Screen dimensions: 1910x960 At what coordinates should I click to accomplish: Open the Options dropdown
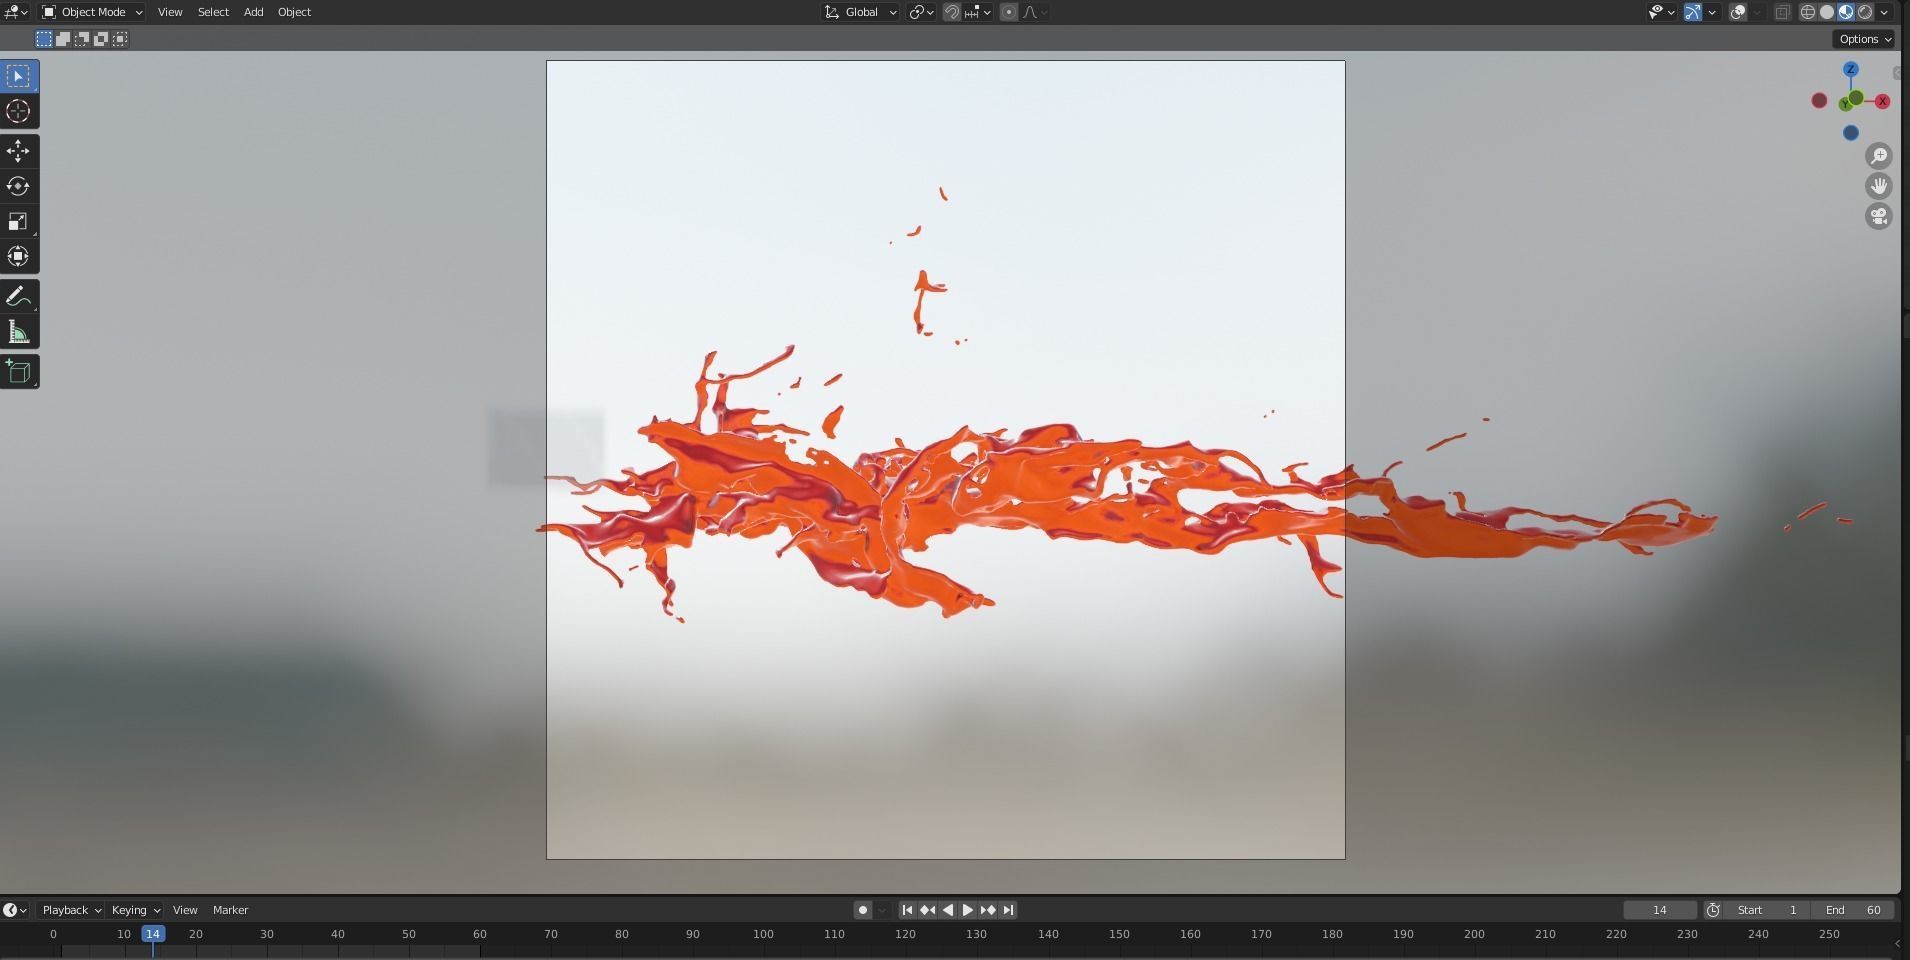point(1865,39)
